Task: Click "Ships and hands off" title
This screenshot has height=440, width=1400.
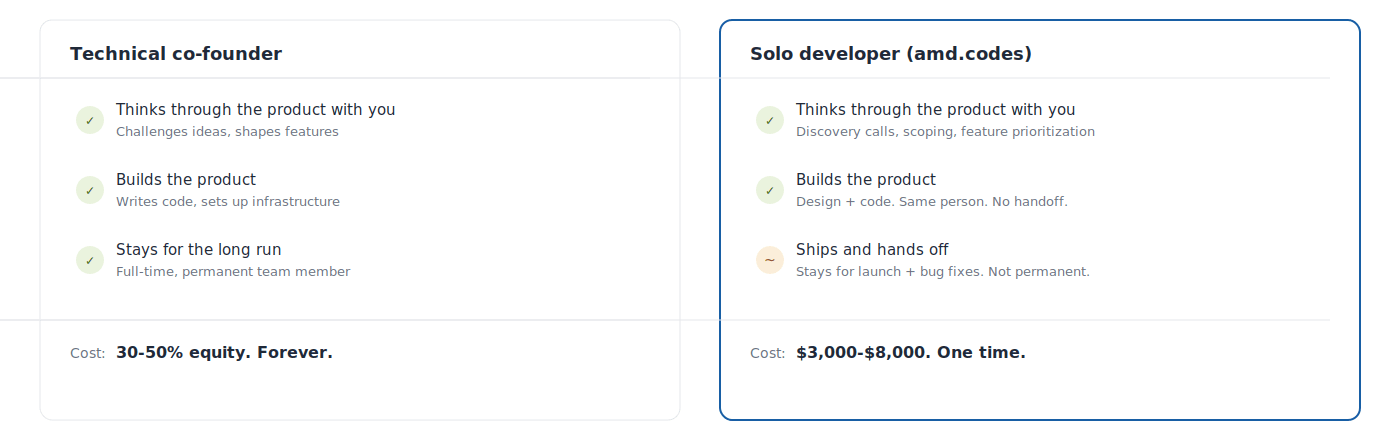Action: click(x=872, y=250)
